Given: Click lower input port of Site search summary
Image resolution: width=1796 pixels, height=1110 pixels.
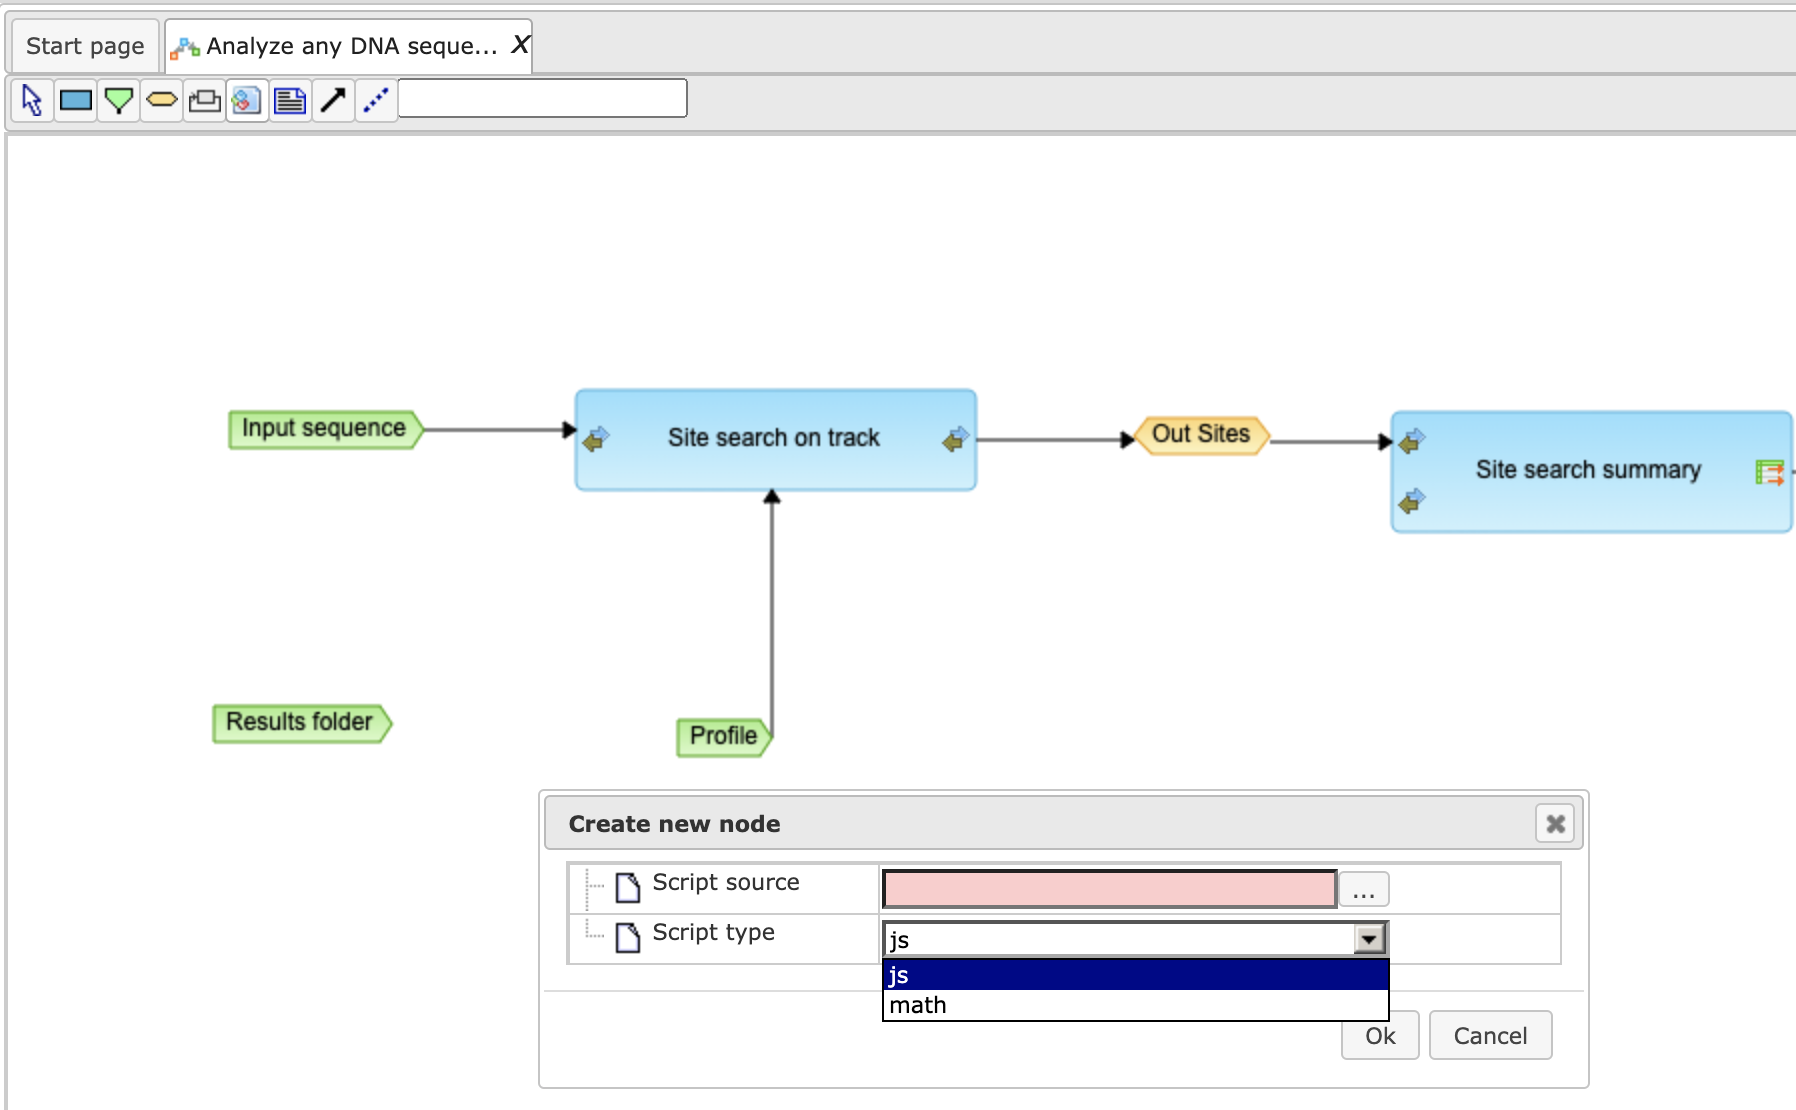Looking at the screenshot, I should pyautogui.click(x=1412, y=500).
